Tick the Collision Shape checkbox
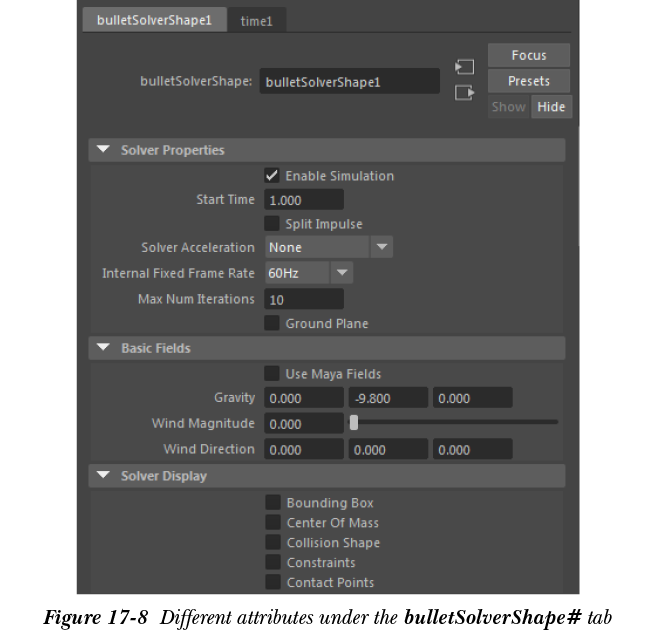Viewport: 656px width, 639px height. (x=272, y=543)
